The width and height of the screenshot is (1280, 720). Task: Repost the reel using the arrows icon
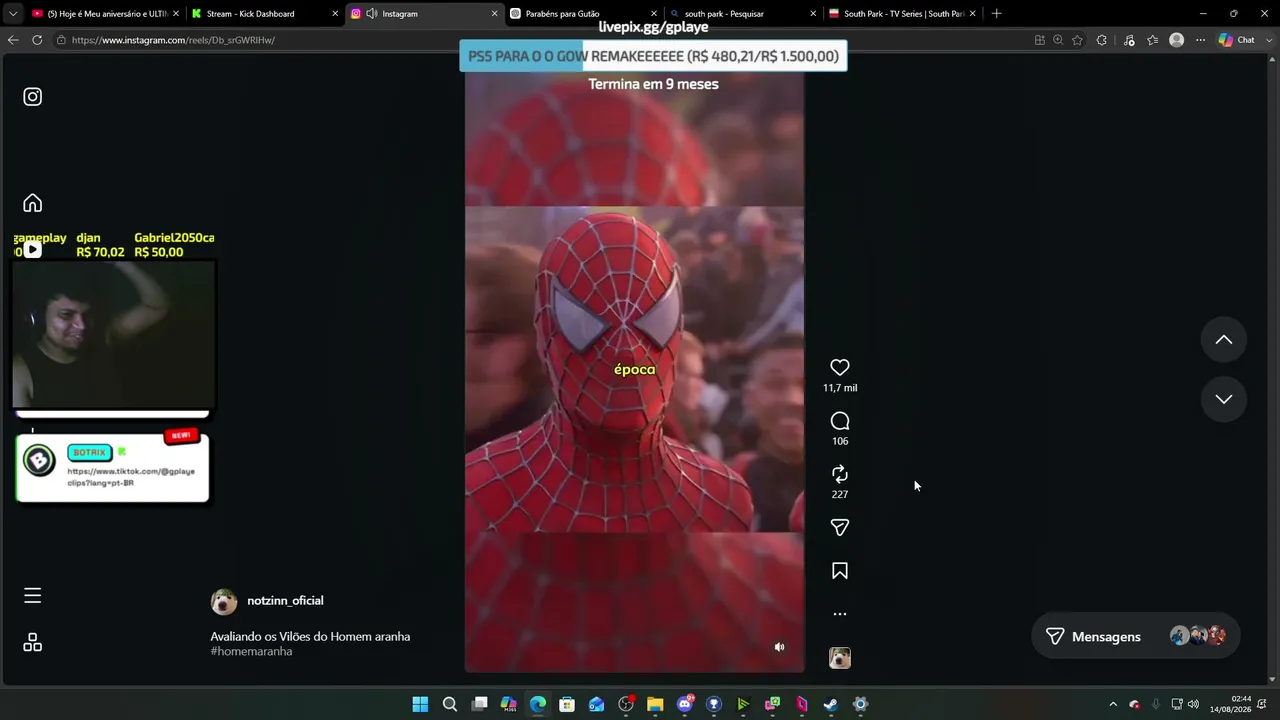coord(840,474)
